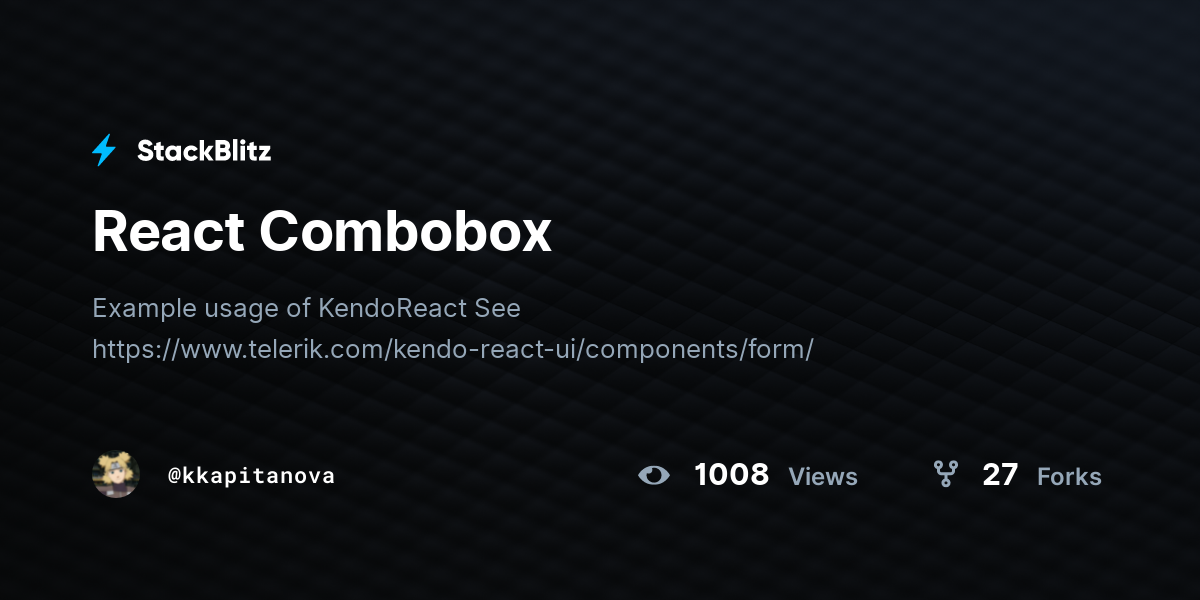1200x600 pixels.
Task: Click the Forks label
Action: point(1069,477)
